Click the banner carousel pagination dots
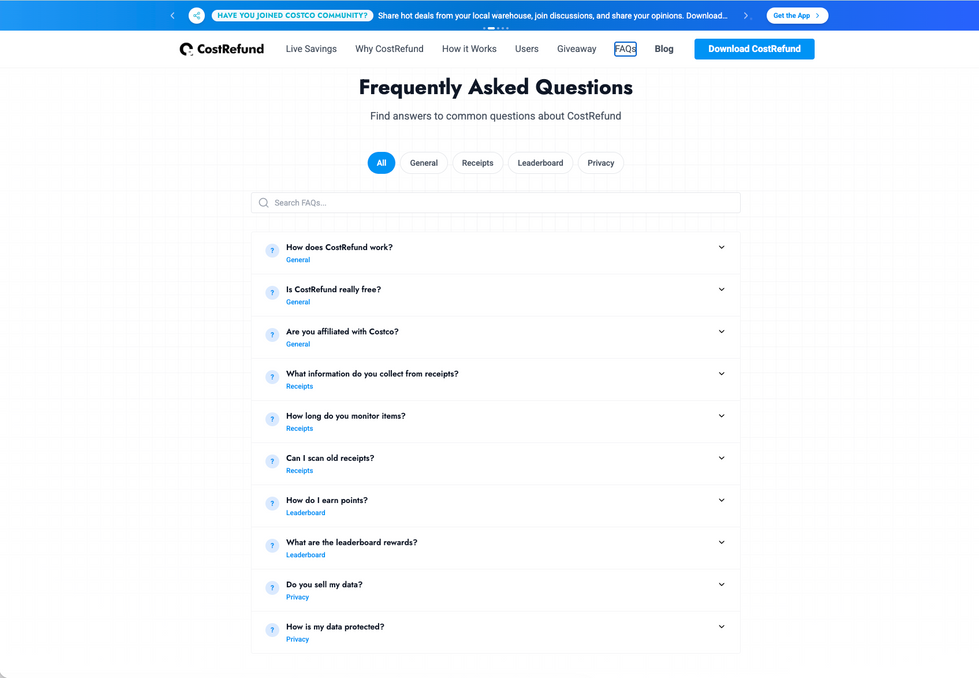Image resolution: width=979 pixels, height=678 pixels. point(495,28)
